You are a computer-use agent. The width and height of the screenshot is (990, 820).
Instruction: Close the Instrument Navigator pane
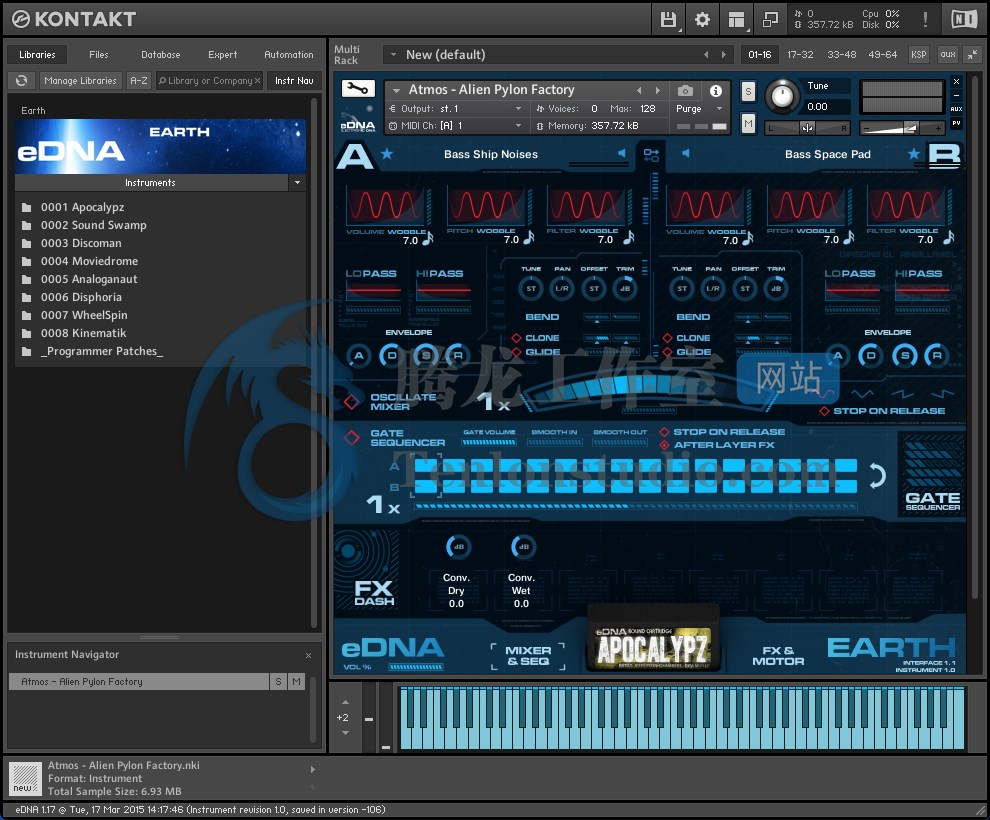(308, 655)
